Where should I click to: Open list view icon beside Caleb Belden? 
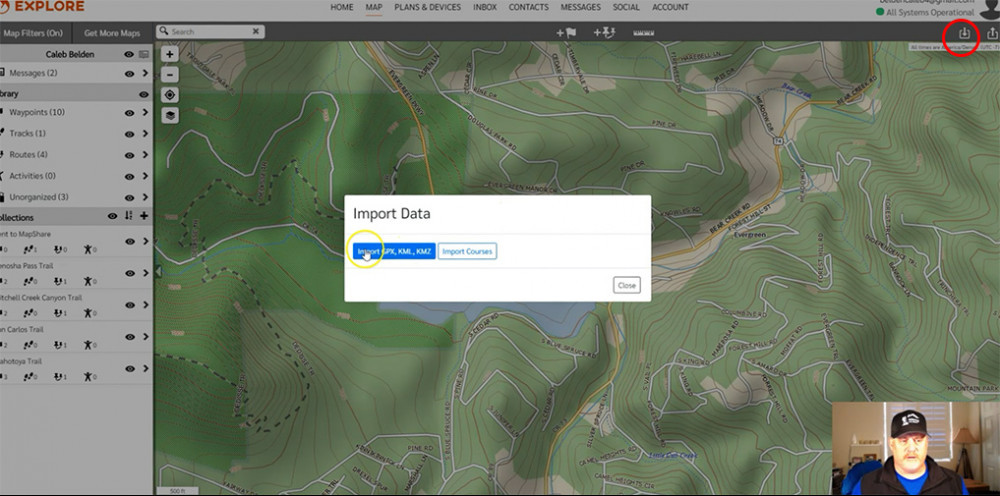144,55
